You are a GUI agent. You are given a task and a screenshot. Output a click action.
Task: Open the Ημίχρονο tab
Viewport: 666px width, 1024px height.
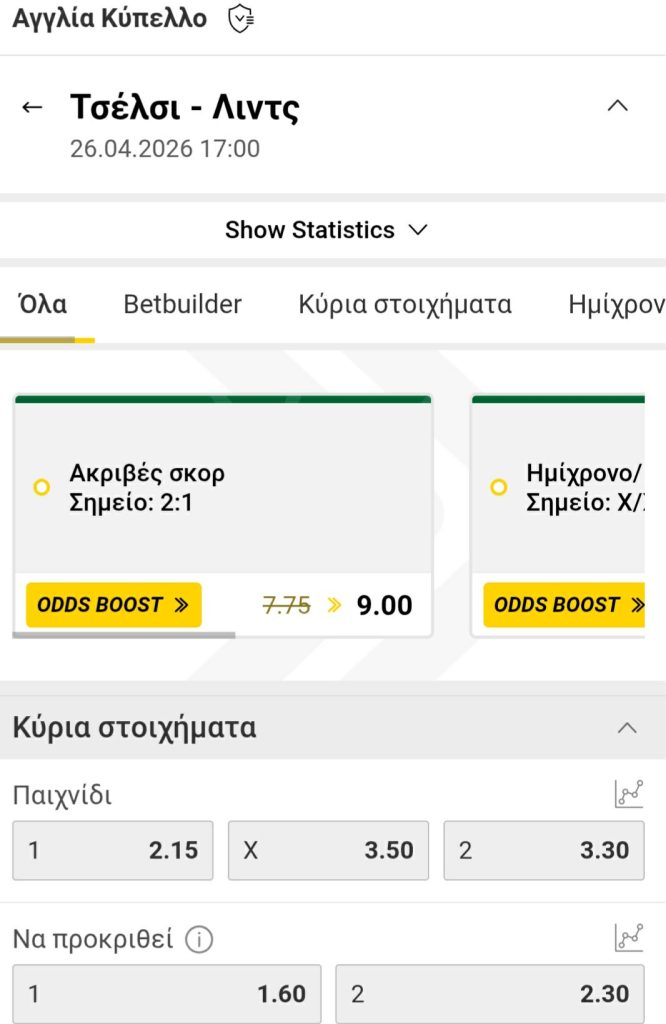620,304
